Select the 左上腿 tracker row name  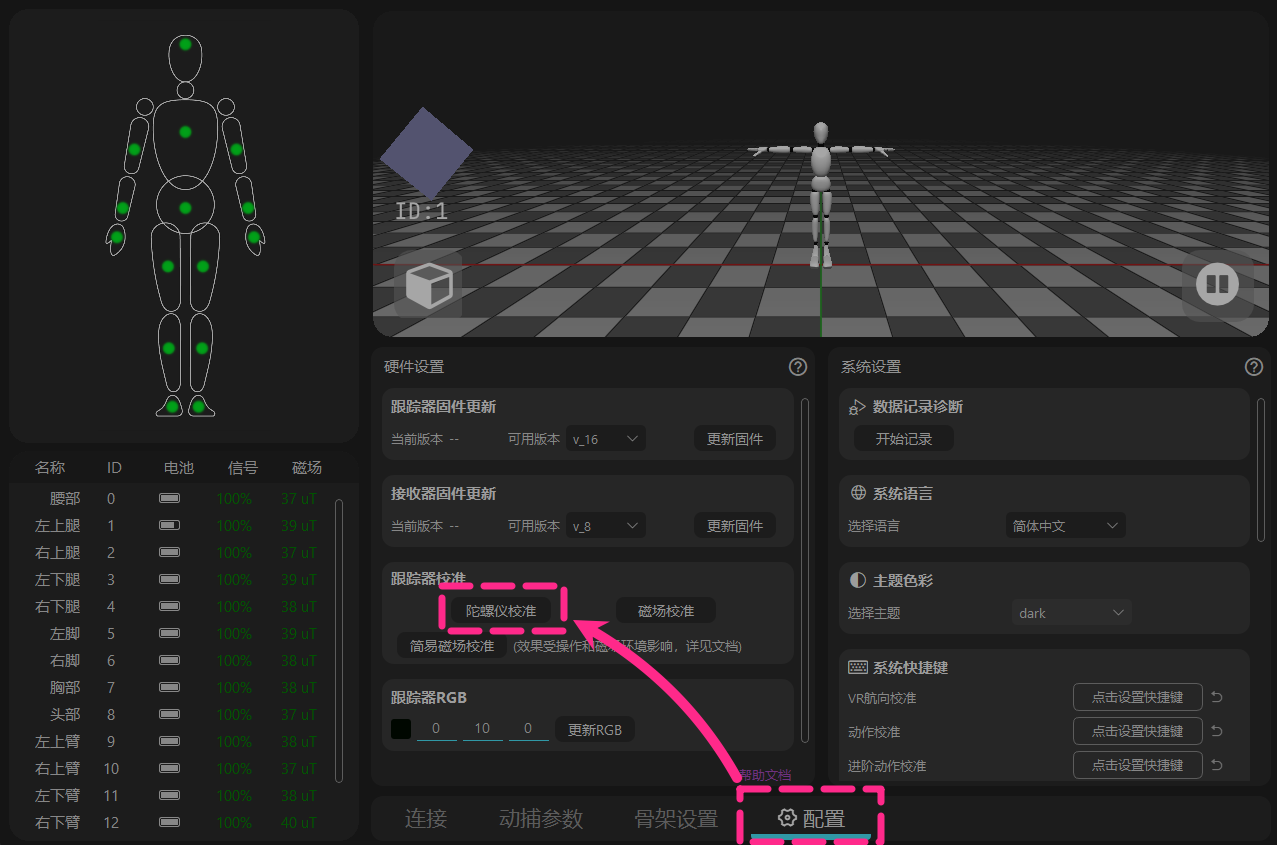pyautogui.click(x=58, y=525)
